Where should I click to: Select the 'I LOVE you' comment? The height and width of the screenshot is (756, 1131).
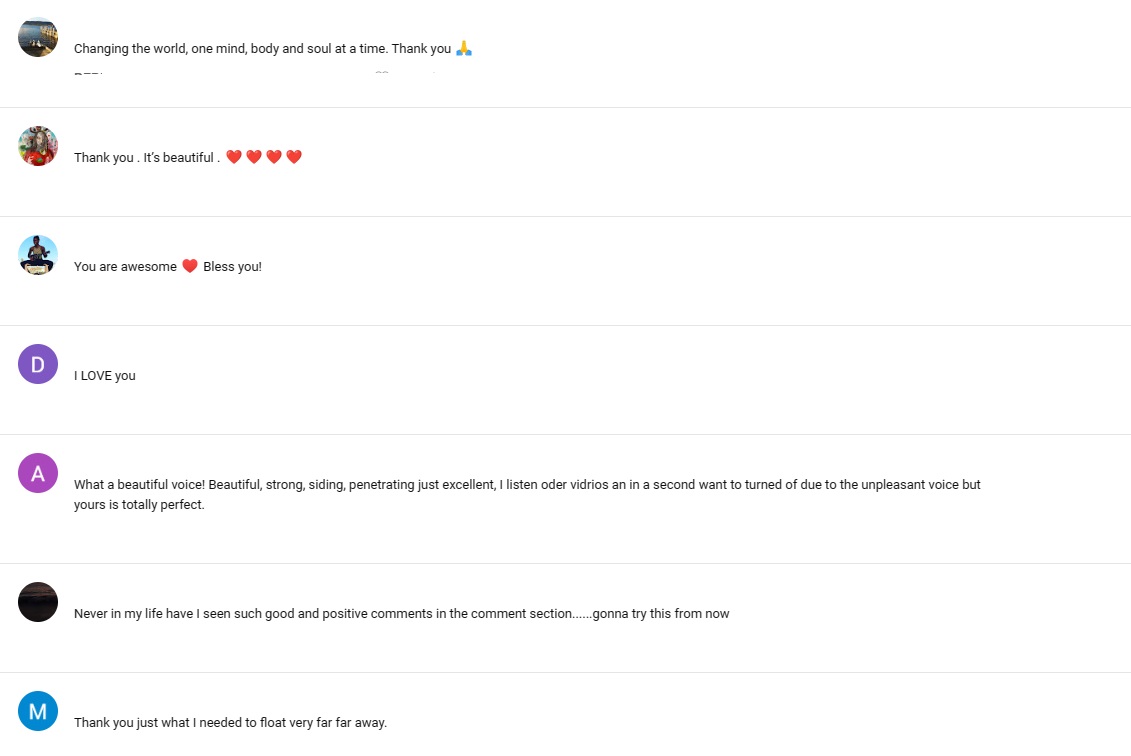[105, 375]
